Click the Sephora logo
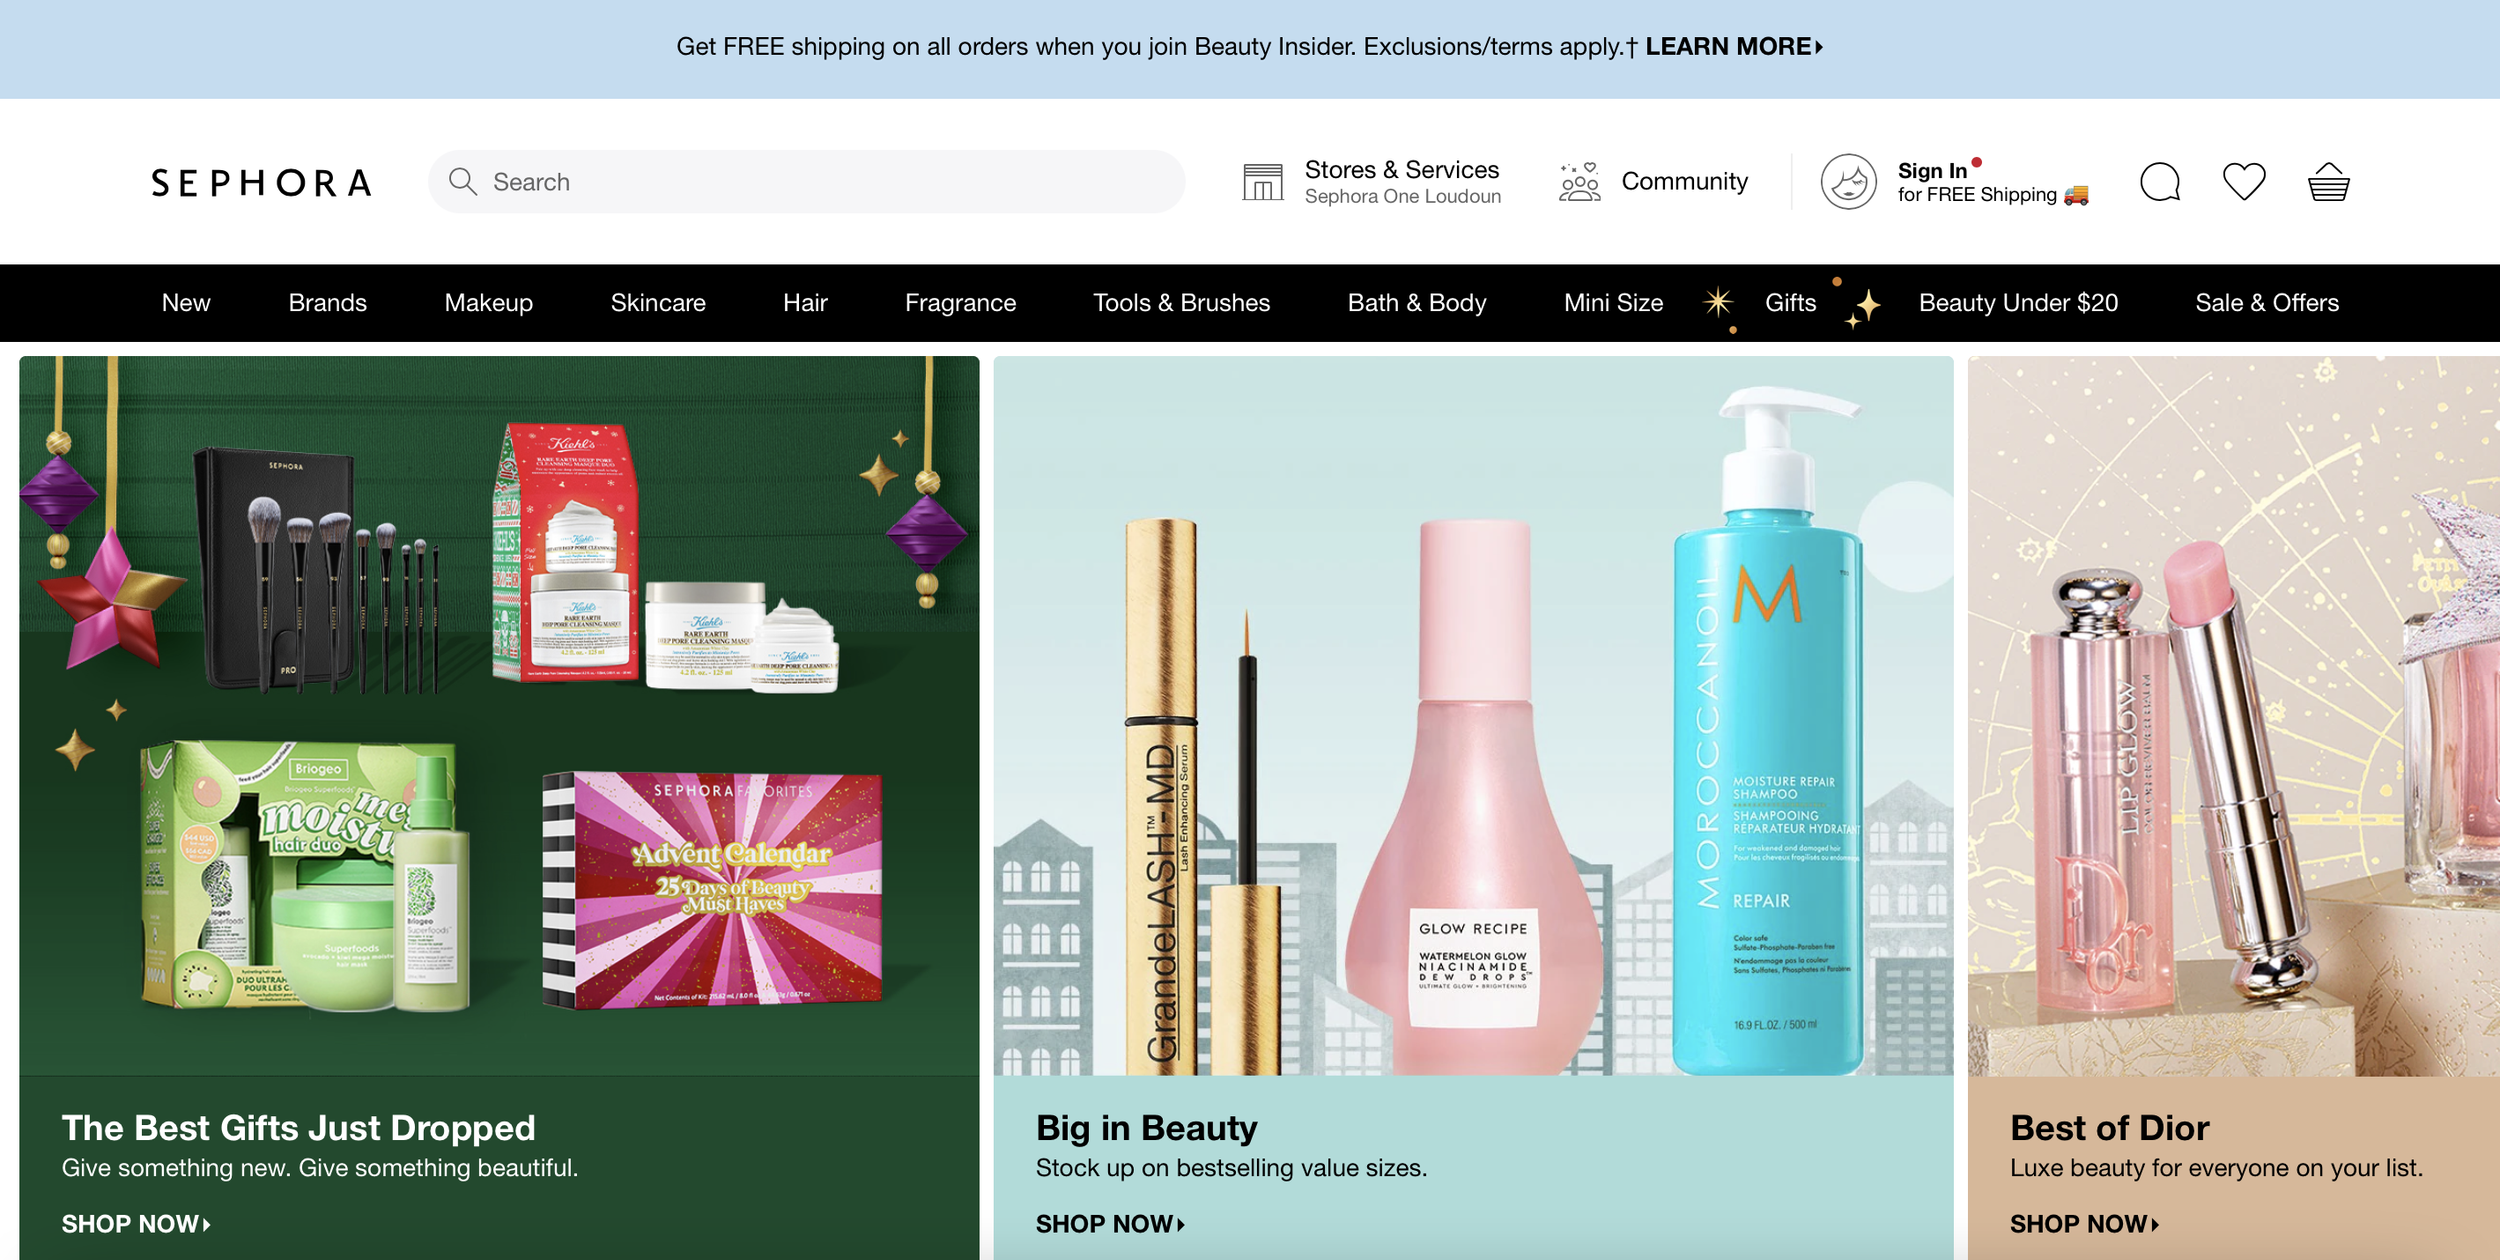This screenshot has width=2500, height=1260. click(x=261, y=183)
